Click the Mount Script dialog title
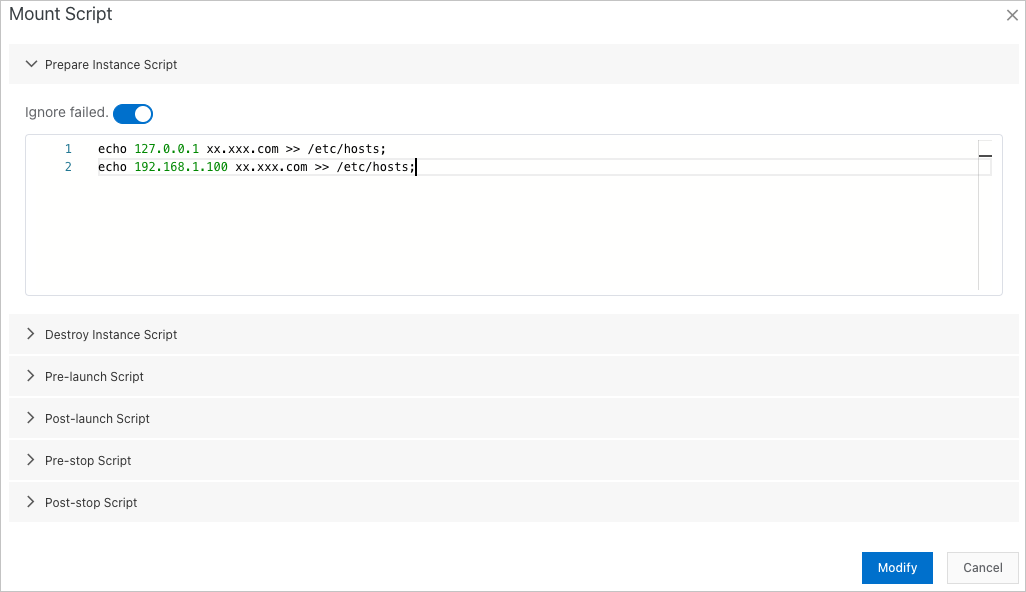The width and height of the screenshot is (1026, 592). [x=60, y=14]
